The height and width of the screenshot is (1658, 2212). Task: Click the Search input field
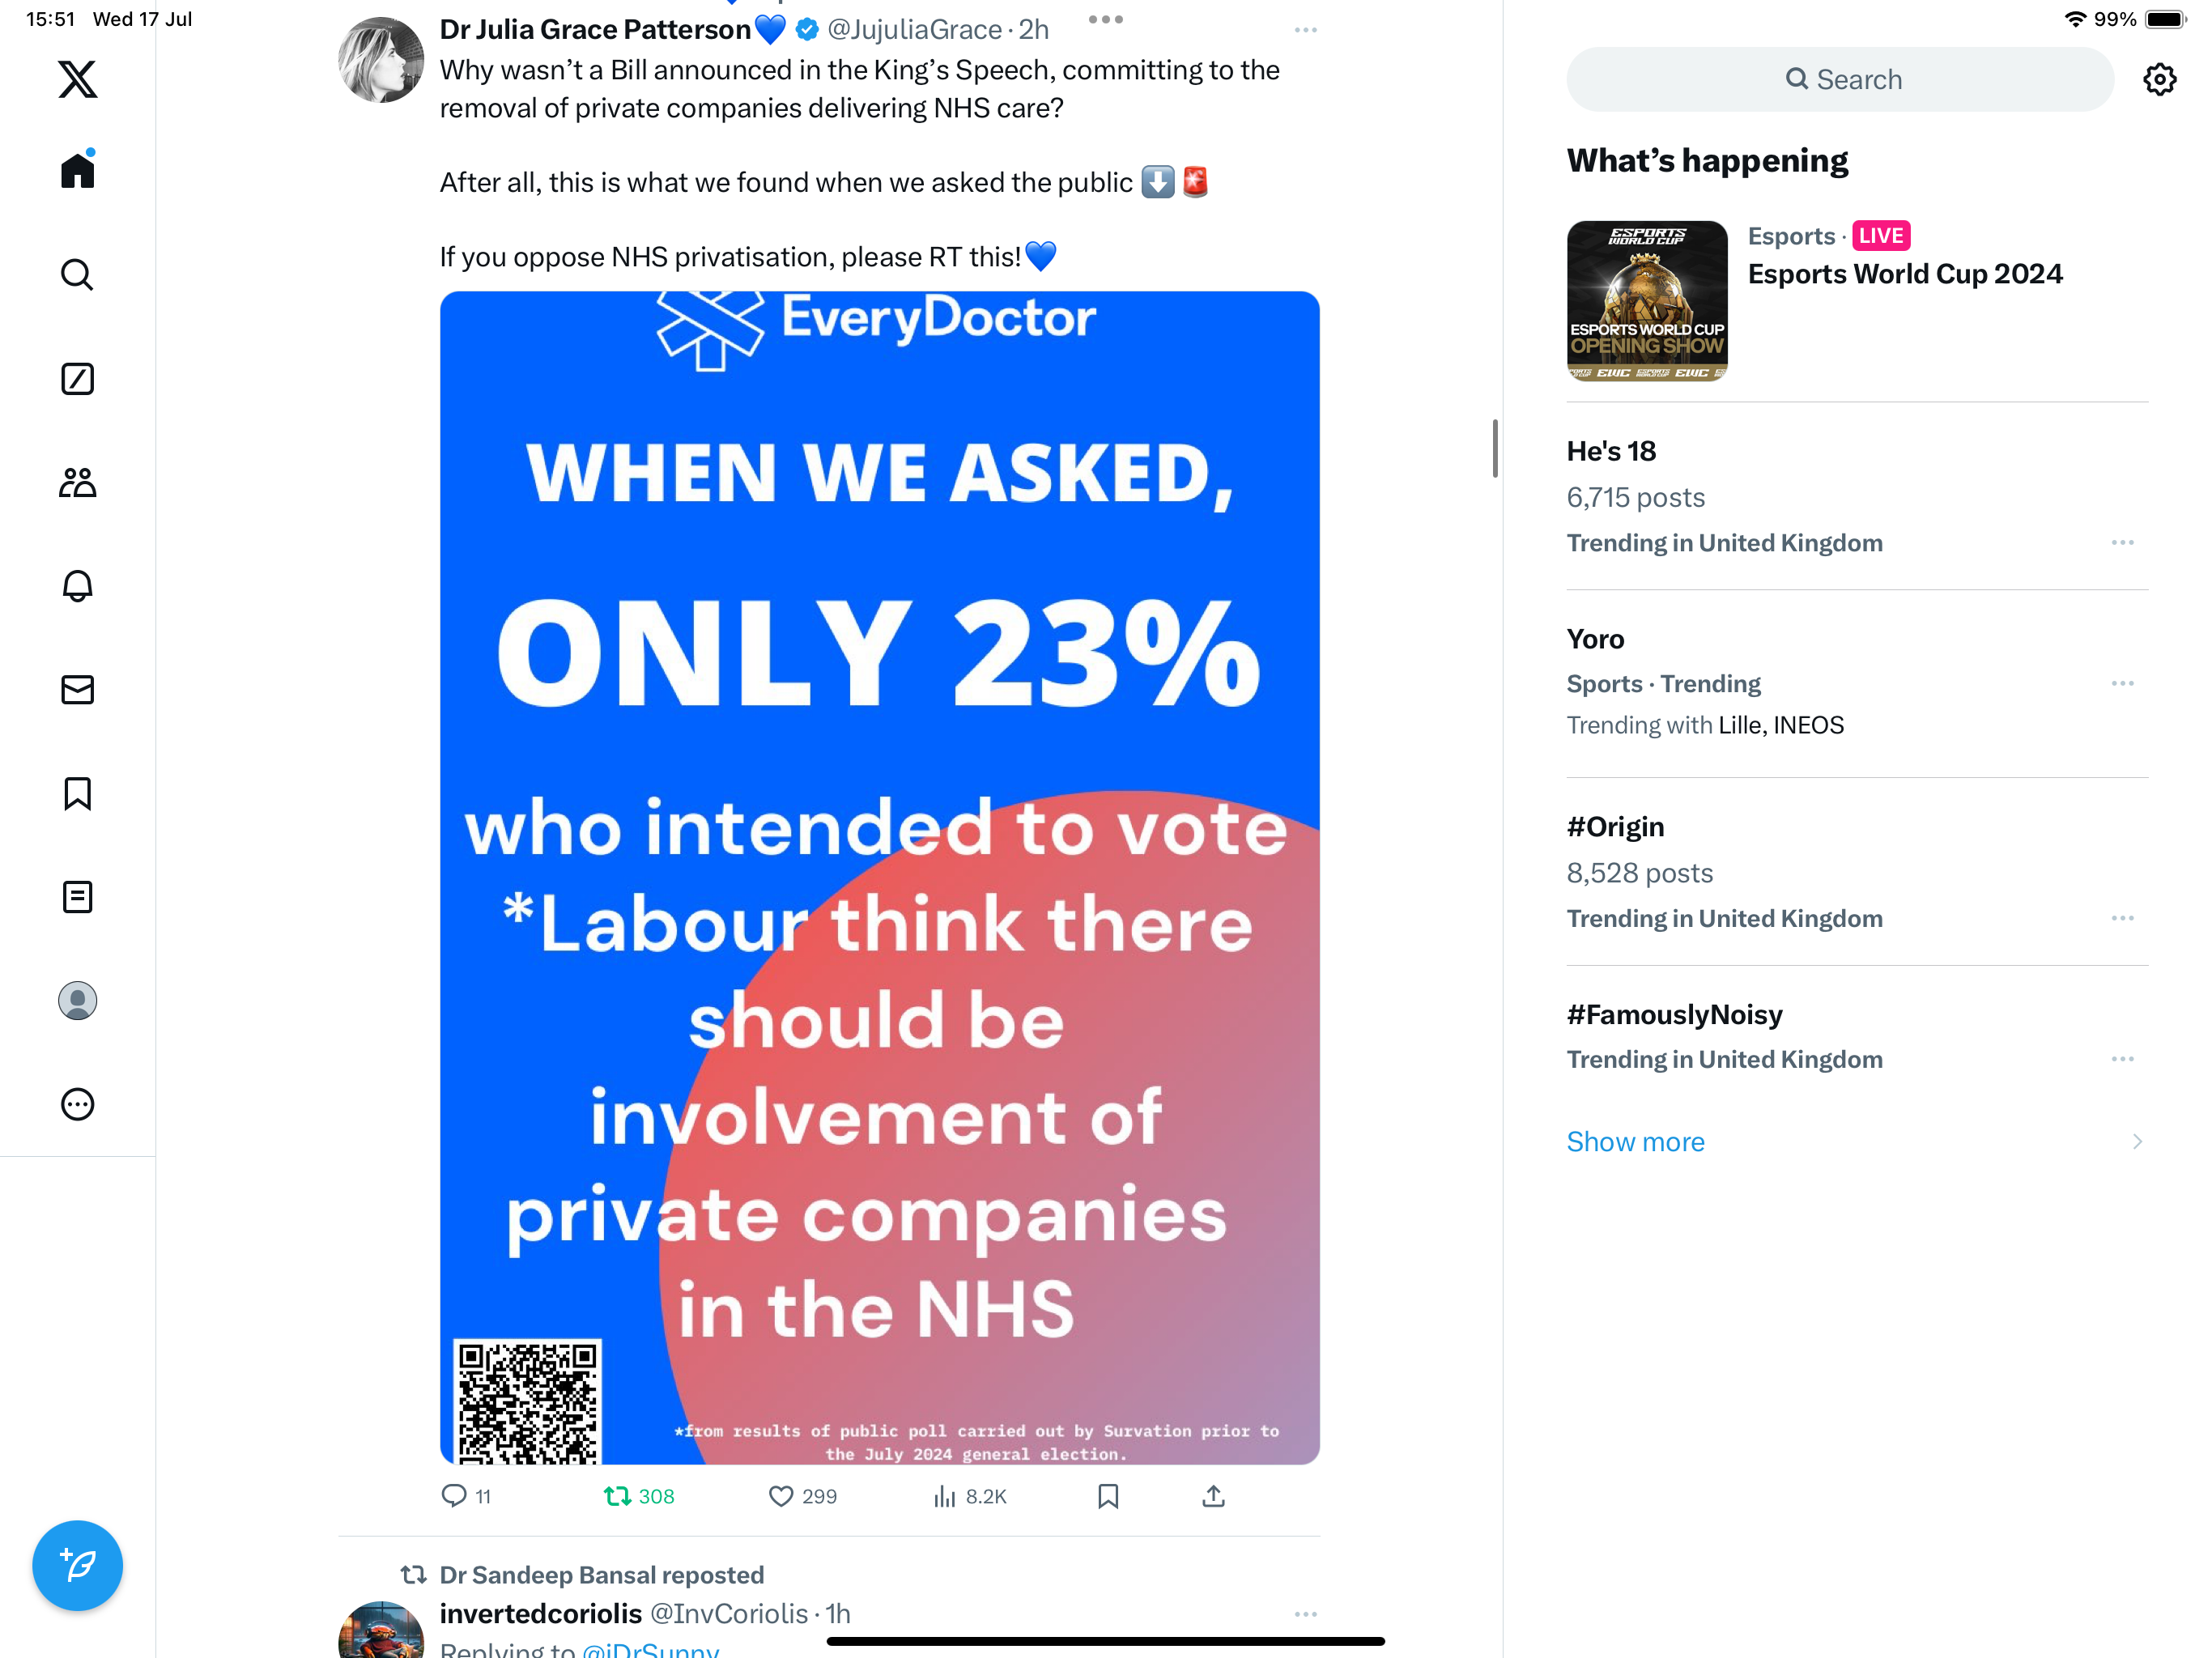tap(1840, 79)
